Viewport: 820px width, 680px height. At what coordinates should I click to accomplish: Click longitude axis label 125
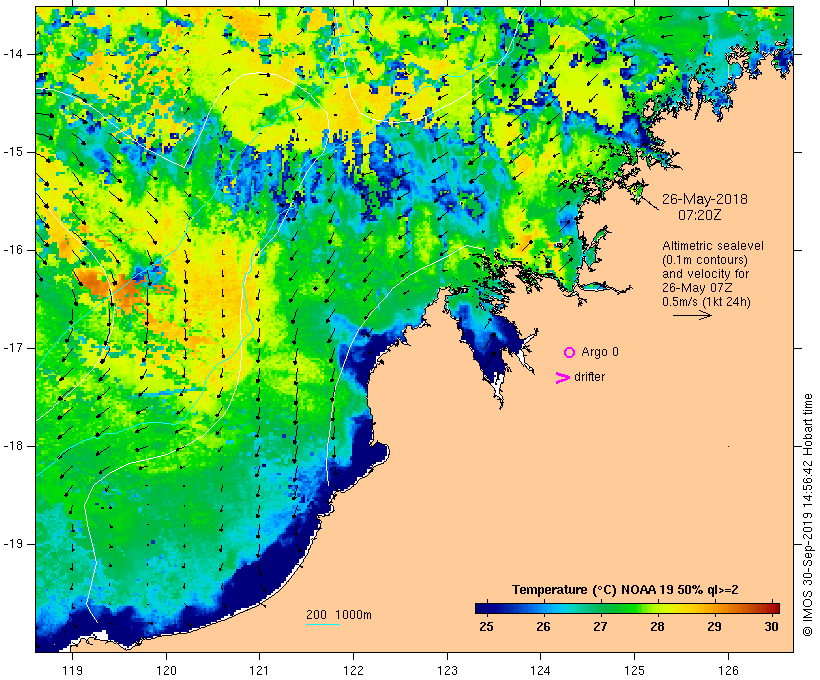click(635, 671)
